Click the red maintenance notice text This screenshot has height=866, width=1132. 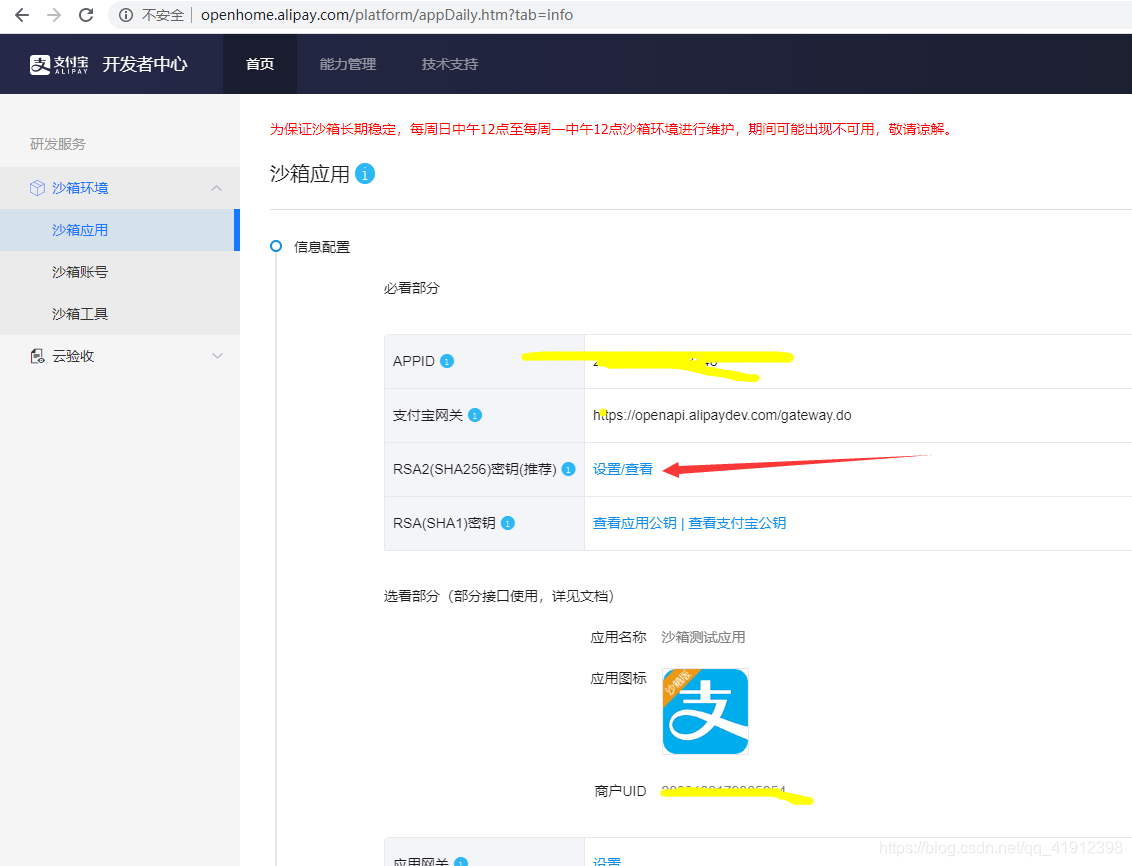[613, 129]
